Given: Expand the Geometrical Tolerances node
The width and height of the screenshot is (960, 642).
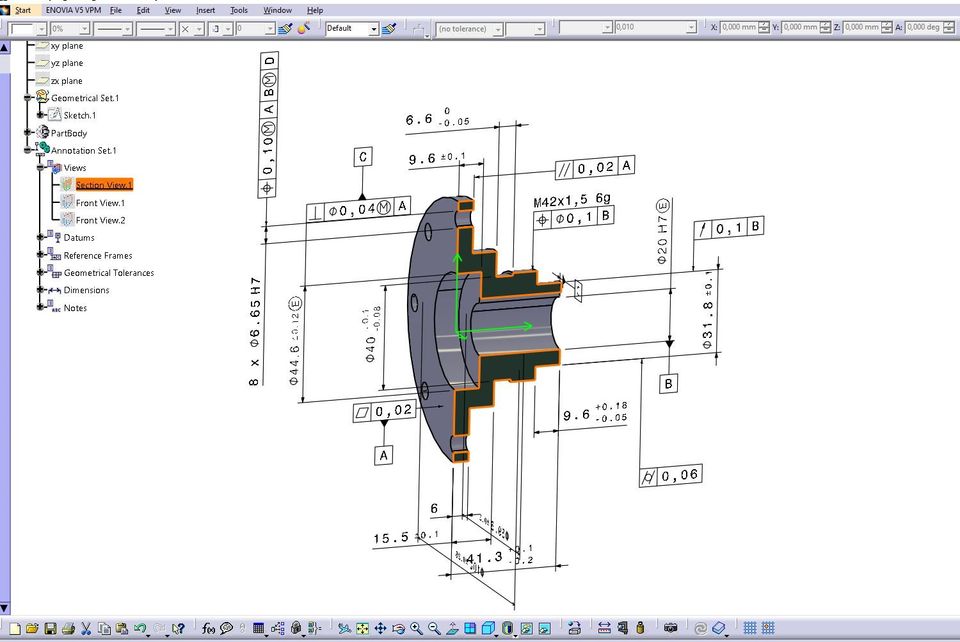Looking at the screenshot, I should click(x=41, y=273).
